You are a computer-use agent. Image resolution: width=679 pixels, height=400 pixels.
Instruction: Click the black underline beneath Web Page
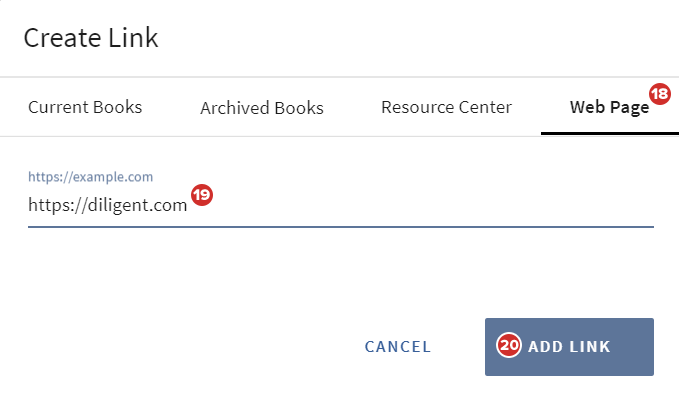coord(609,132)
